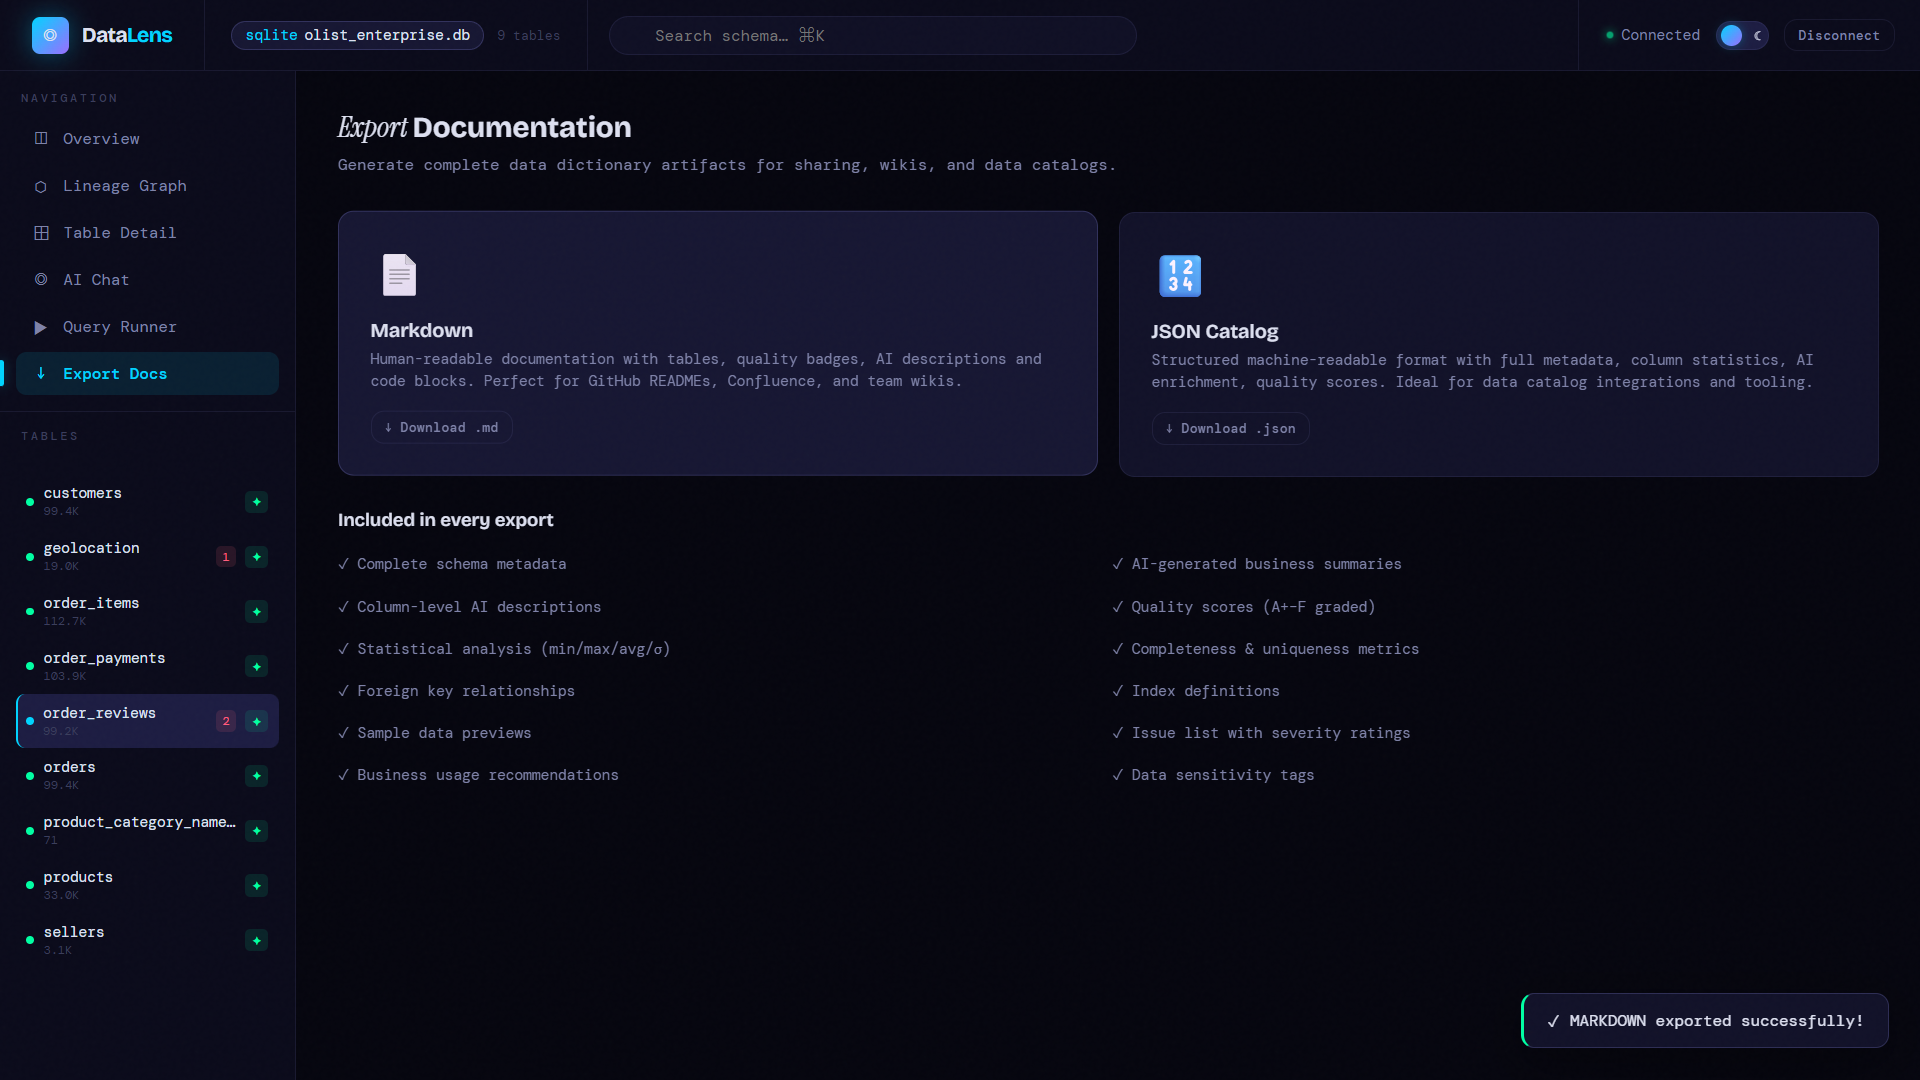Open the order_payments table

(x=147, y=667)
